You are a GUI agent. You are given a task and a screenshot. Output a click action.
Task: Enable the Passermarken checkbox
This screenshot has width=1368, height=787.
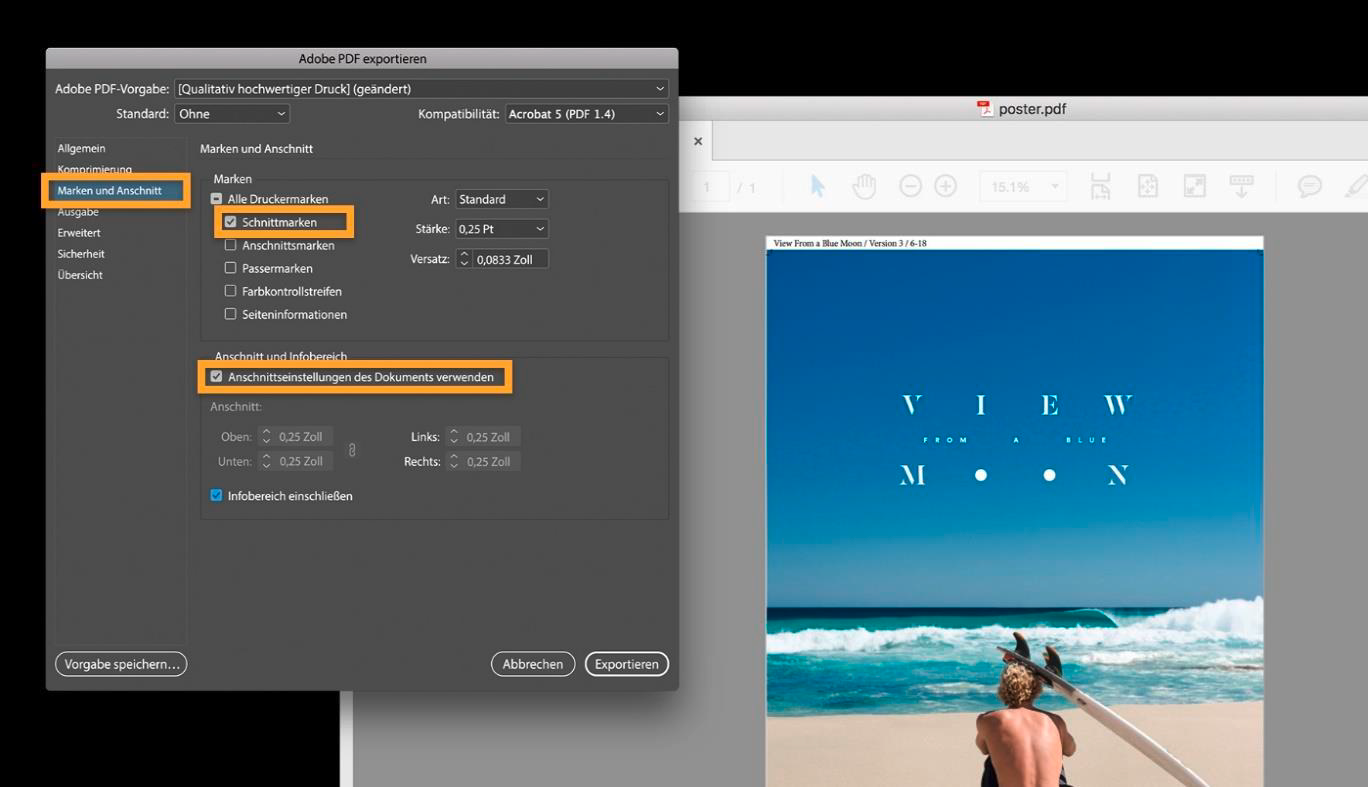point(231,268)
